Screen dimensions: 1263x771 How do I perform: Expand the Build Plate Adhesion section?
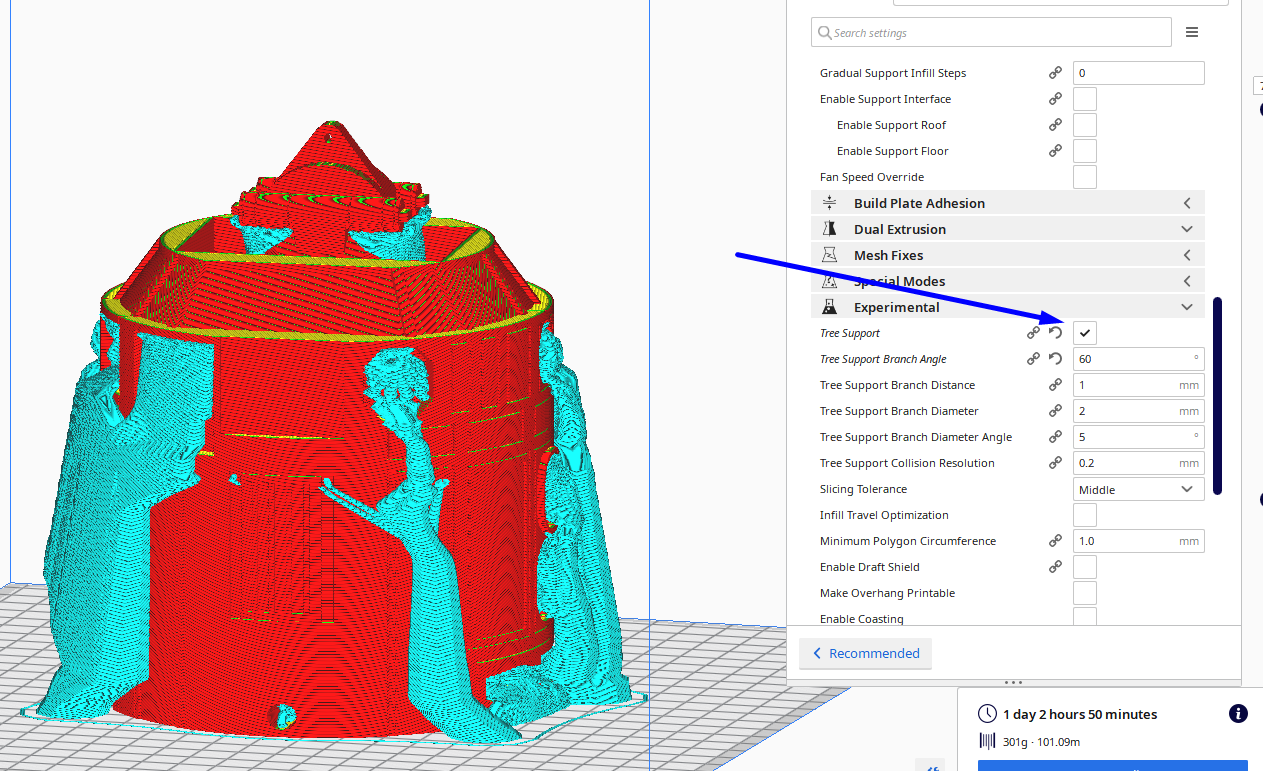pyautogui.click(x=1007, y=203)
